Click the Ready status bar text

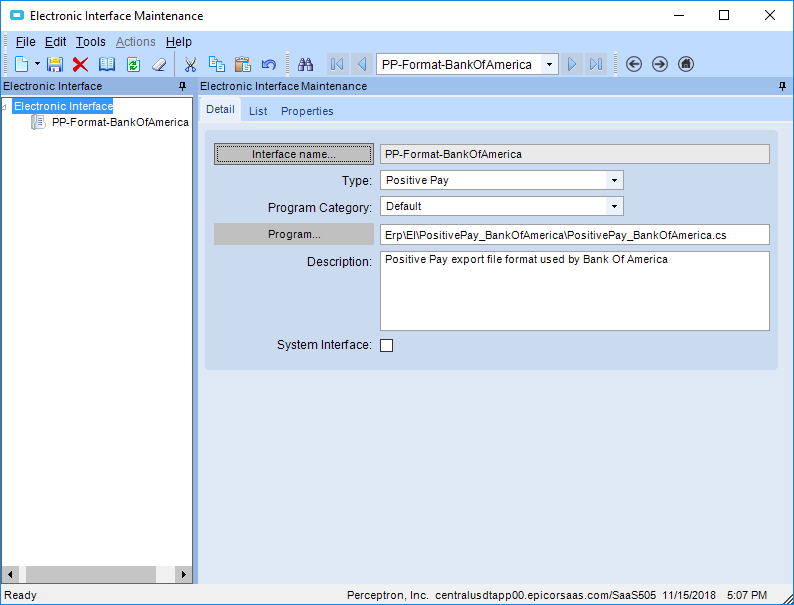(20, 595)
